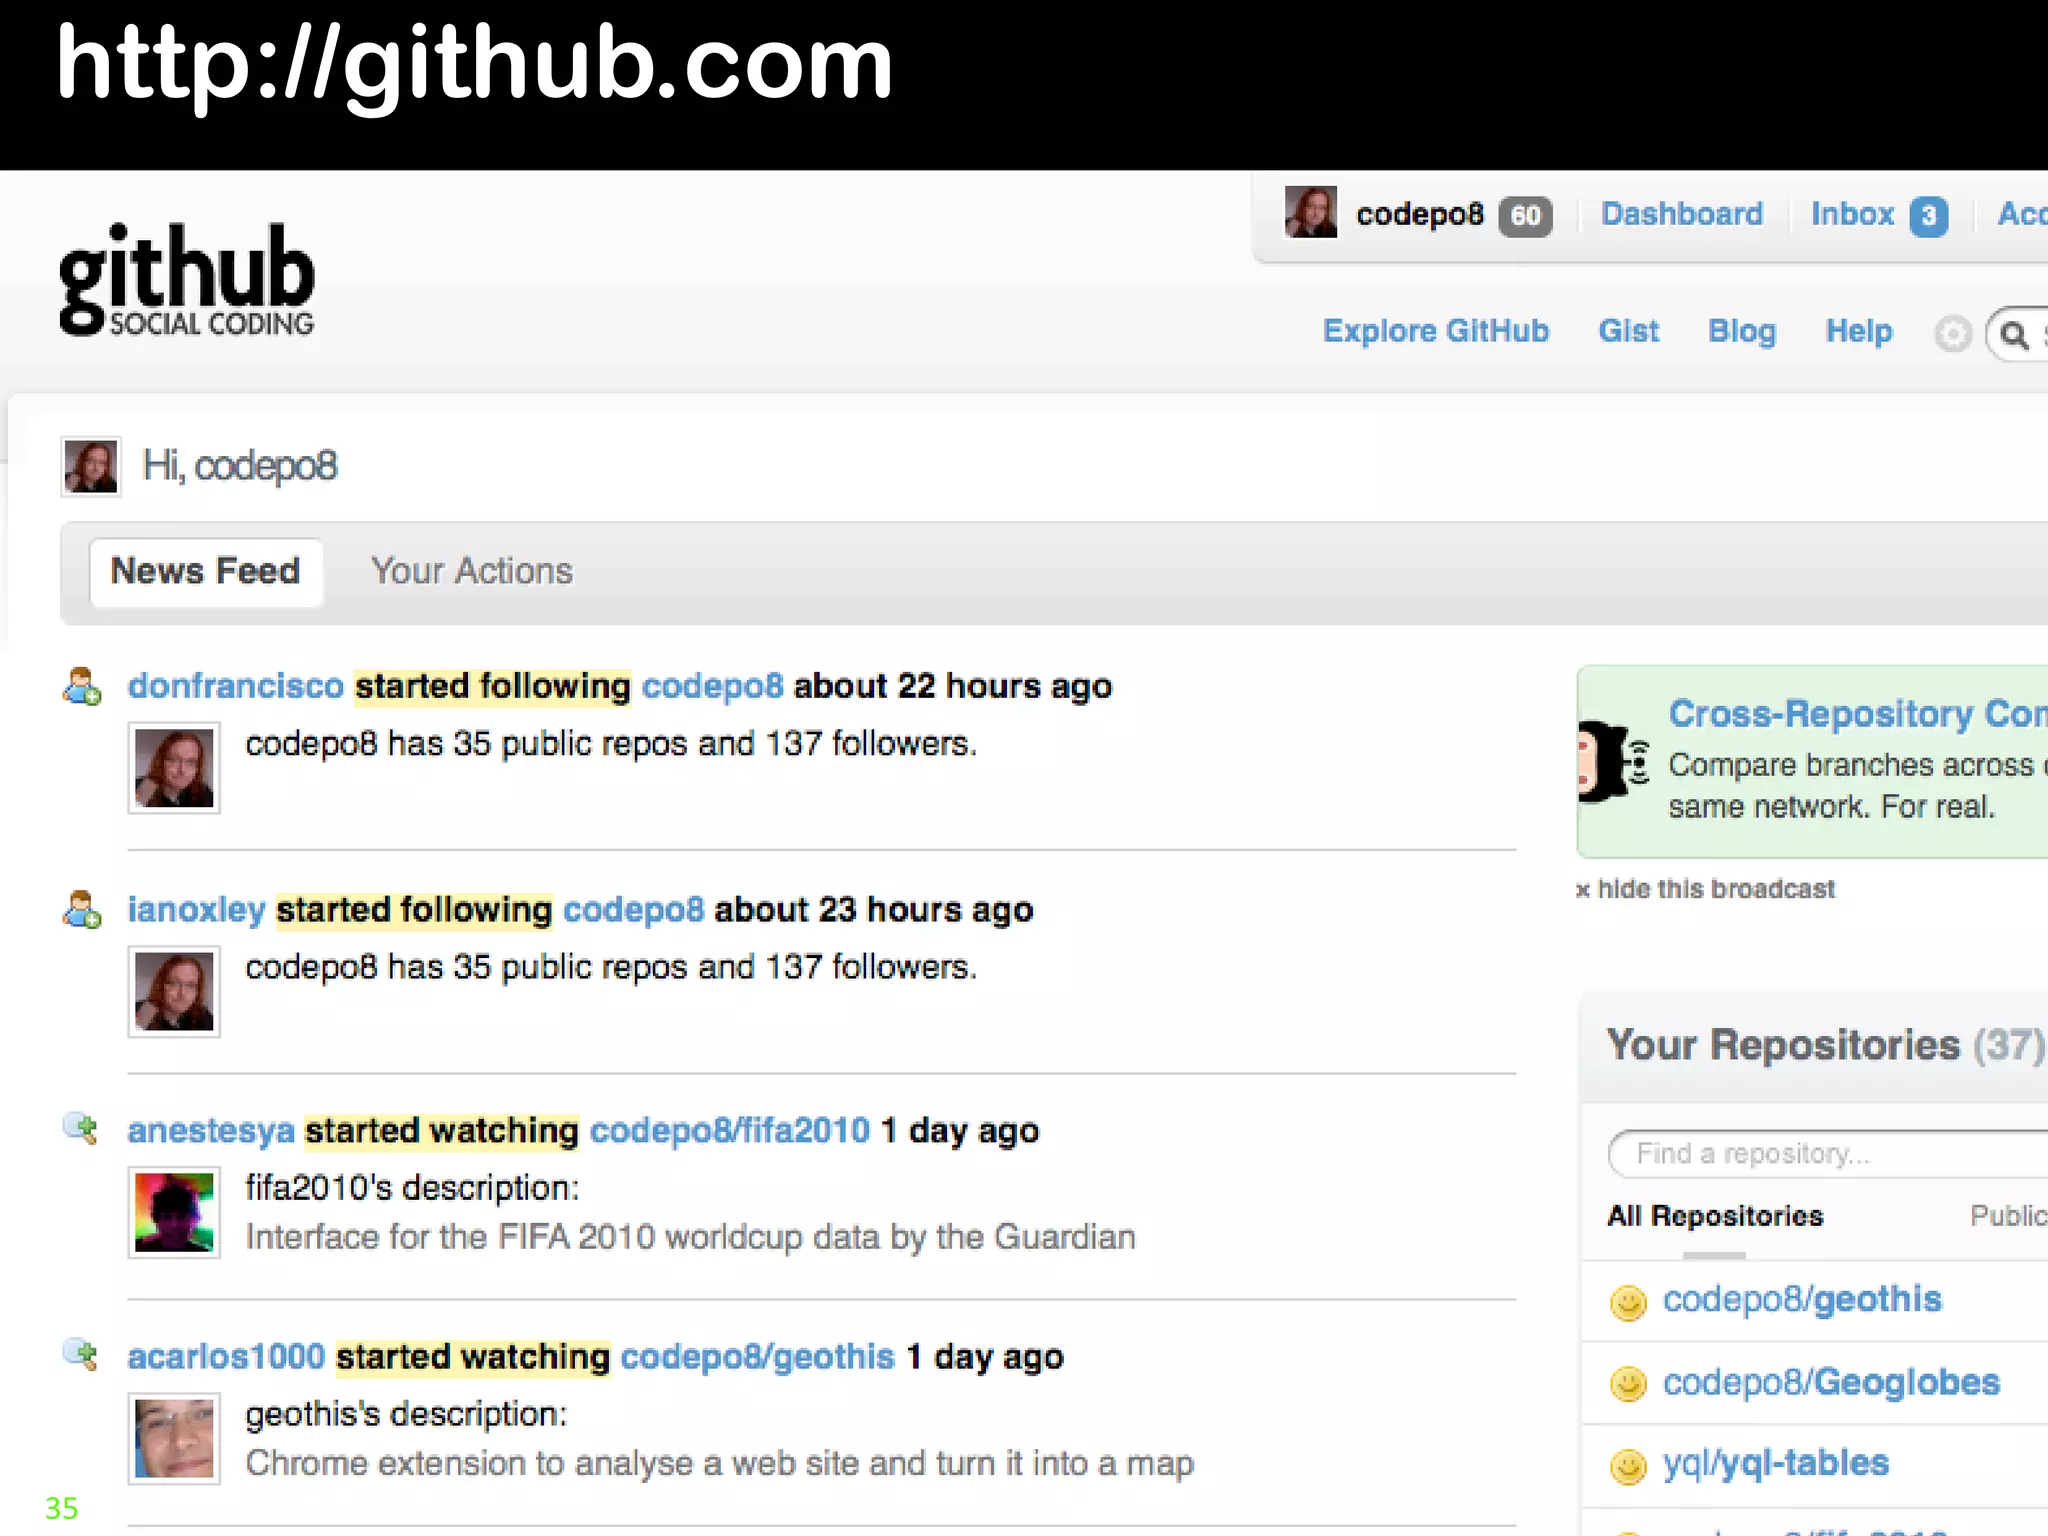Screen dimensions: 2048x1536
Task: Click the codepo8 username in the top bar
Action: 1420,214
